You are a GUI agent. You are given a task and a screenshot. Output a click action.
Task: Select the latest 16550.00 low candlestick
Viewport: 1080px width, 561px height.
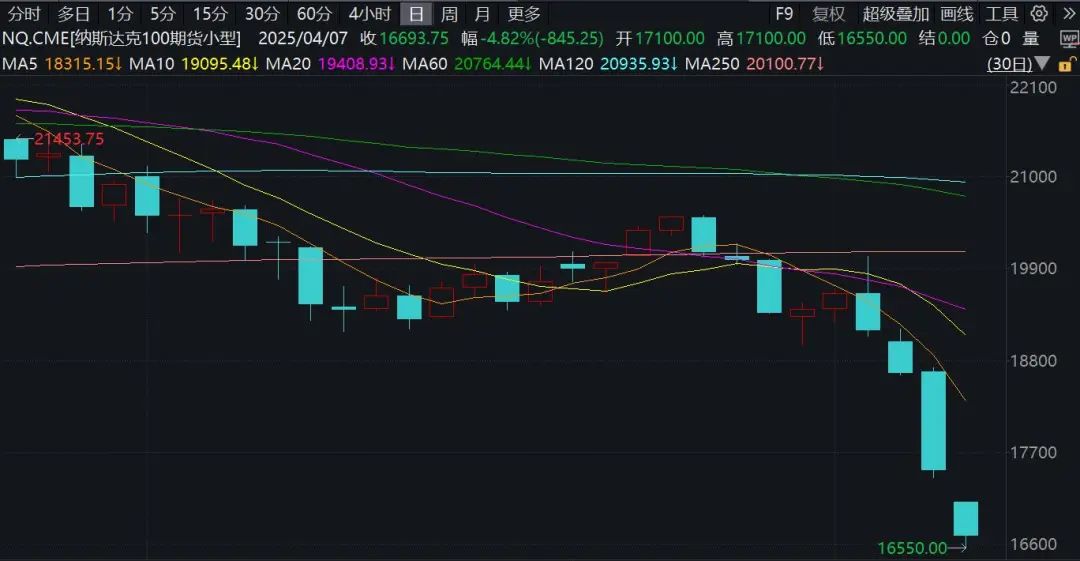pyautogui.click(x=966, y=519)
